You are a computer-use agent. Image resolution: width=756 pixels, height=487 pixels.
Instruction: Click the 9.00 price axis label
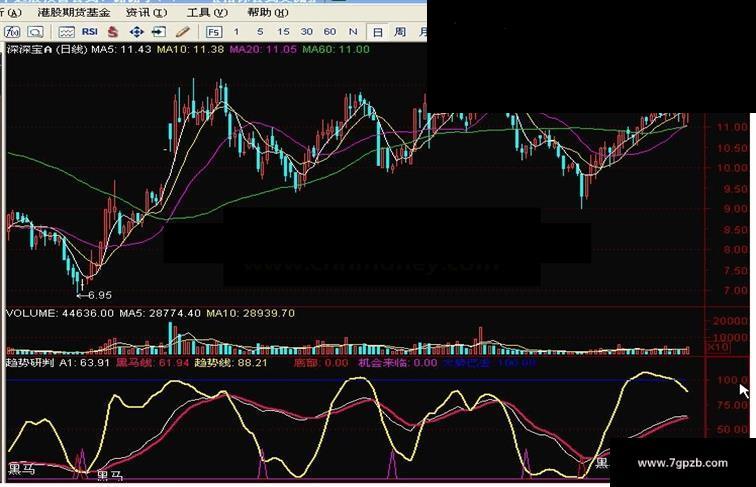point(735,209)
